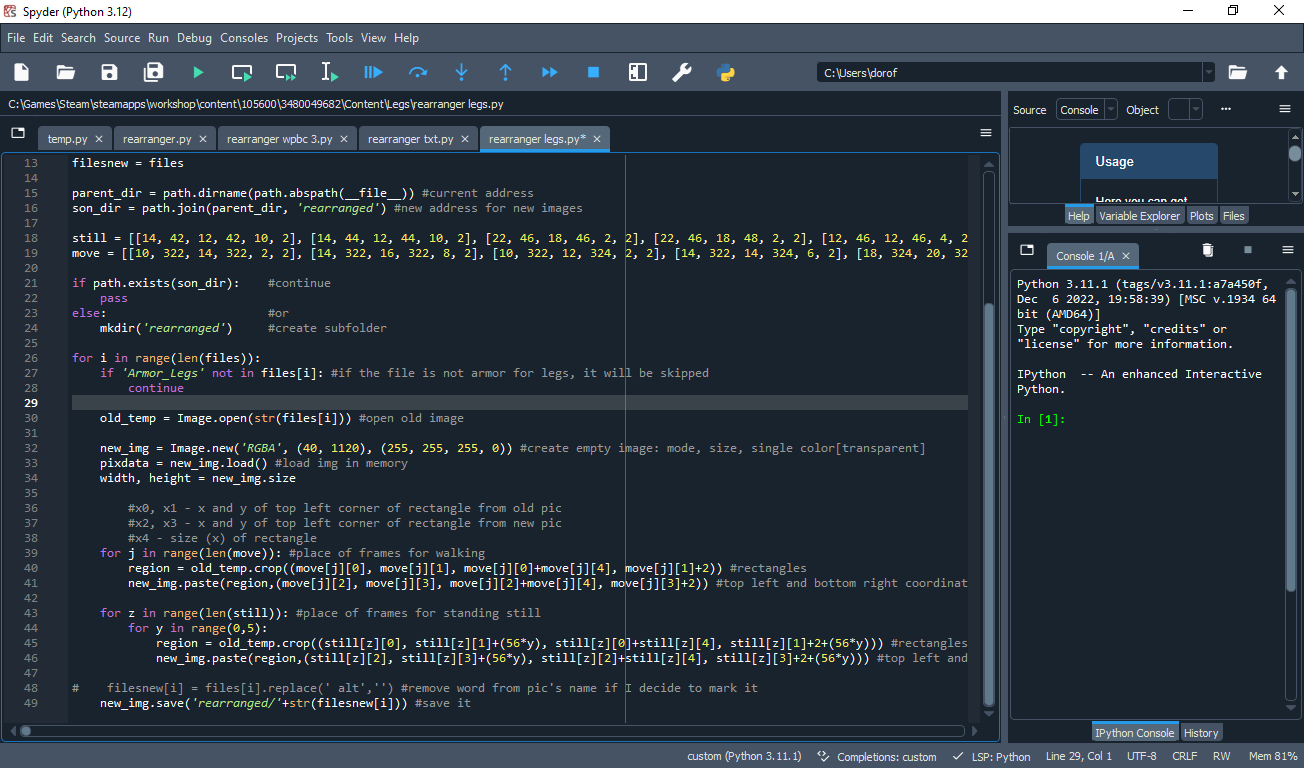The height and width of the screenshot is (768, 1304).
Task: Open editor pane options hamburger menu
Action: pos(986,133)
